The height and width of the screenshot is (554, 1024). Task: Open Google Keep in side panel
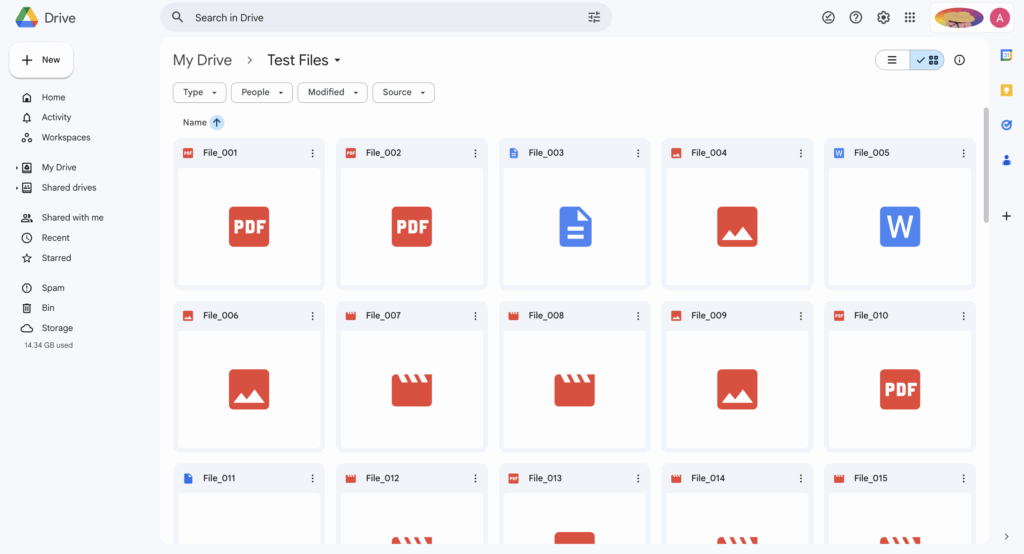(1007, 90)
